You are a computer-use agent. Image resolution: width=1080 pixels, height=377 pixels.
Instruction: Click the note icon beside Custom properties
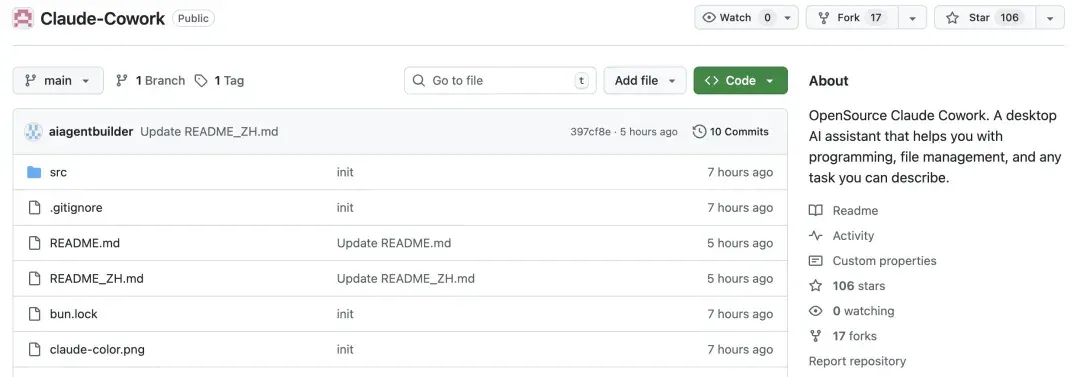pos(816,261)
